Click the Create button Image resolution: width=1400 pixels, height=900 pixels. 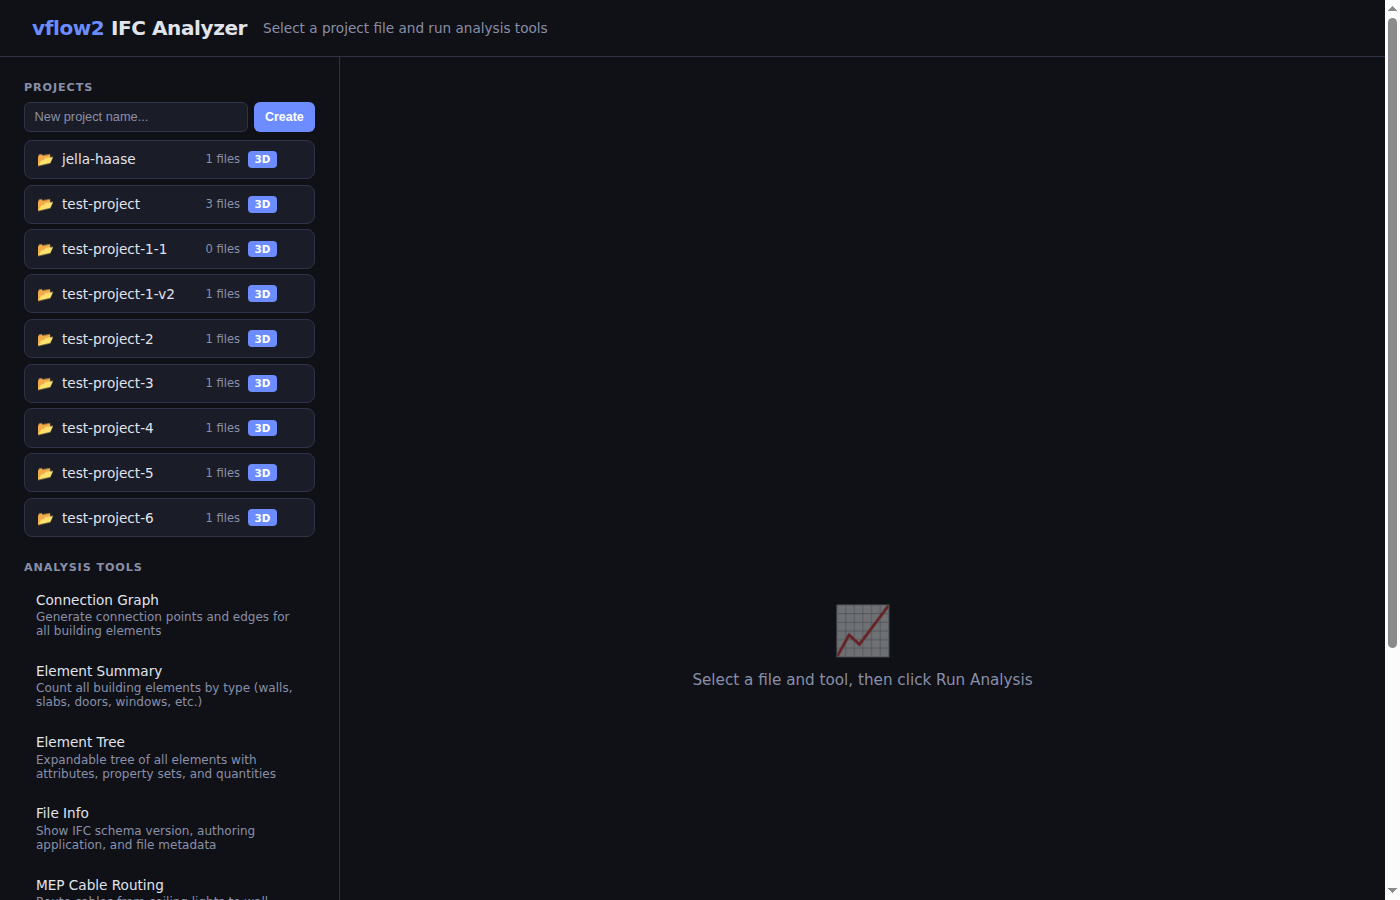click(x=284, y=116)
